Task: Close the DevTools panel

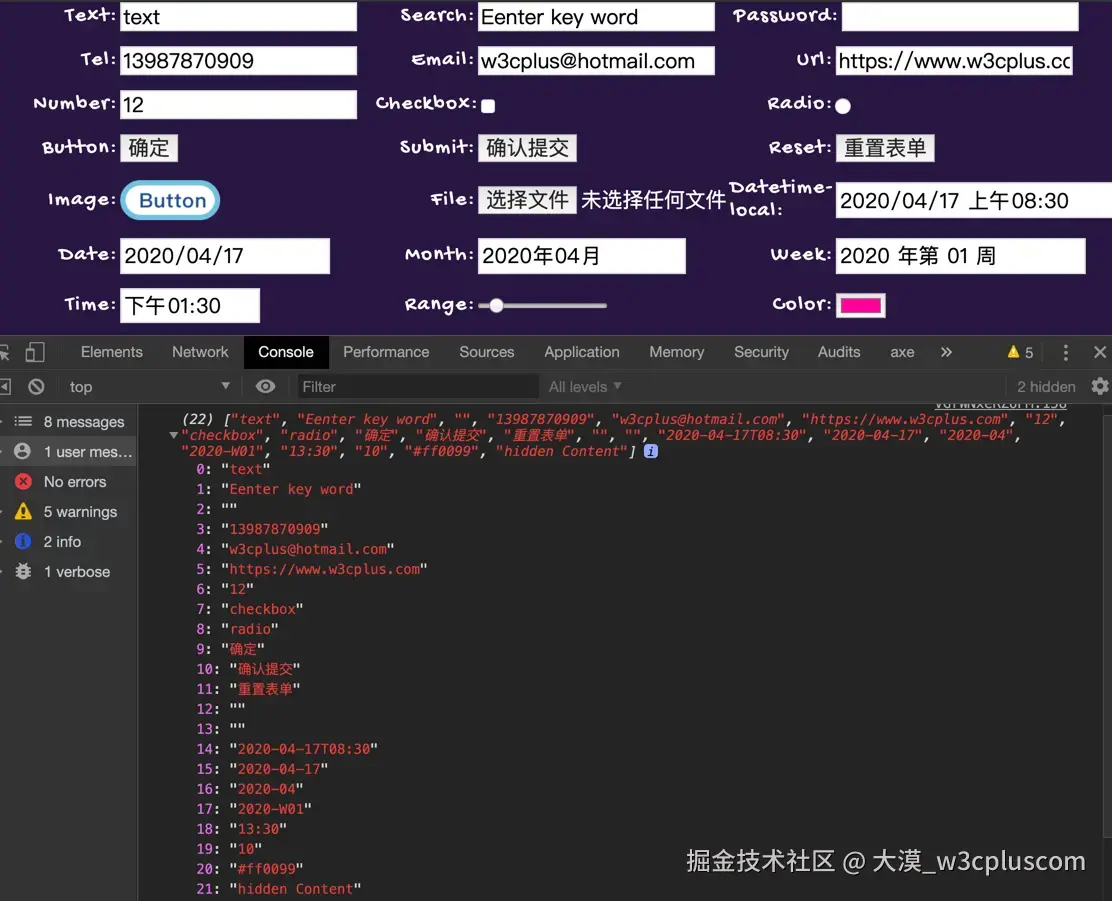Action: tap(1100, 352)
